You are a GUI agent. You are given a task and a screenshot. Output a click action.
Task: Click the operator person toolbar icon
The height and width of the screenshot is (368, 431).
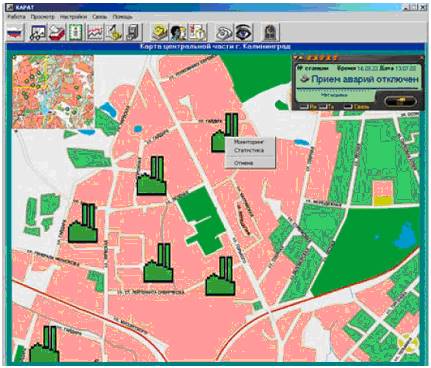179,32
